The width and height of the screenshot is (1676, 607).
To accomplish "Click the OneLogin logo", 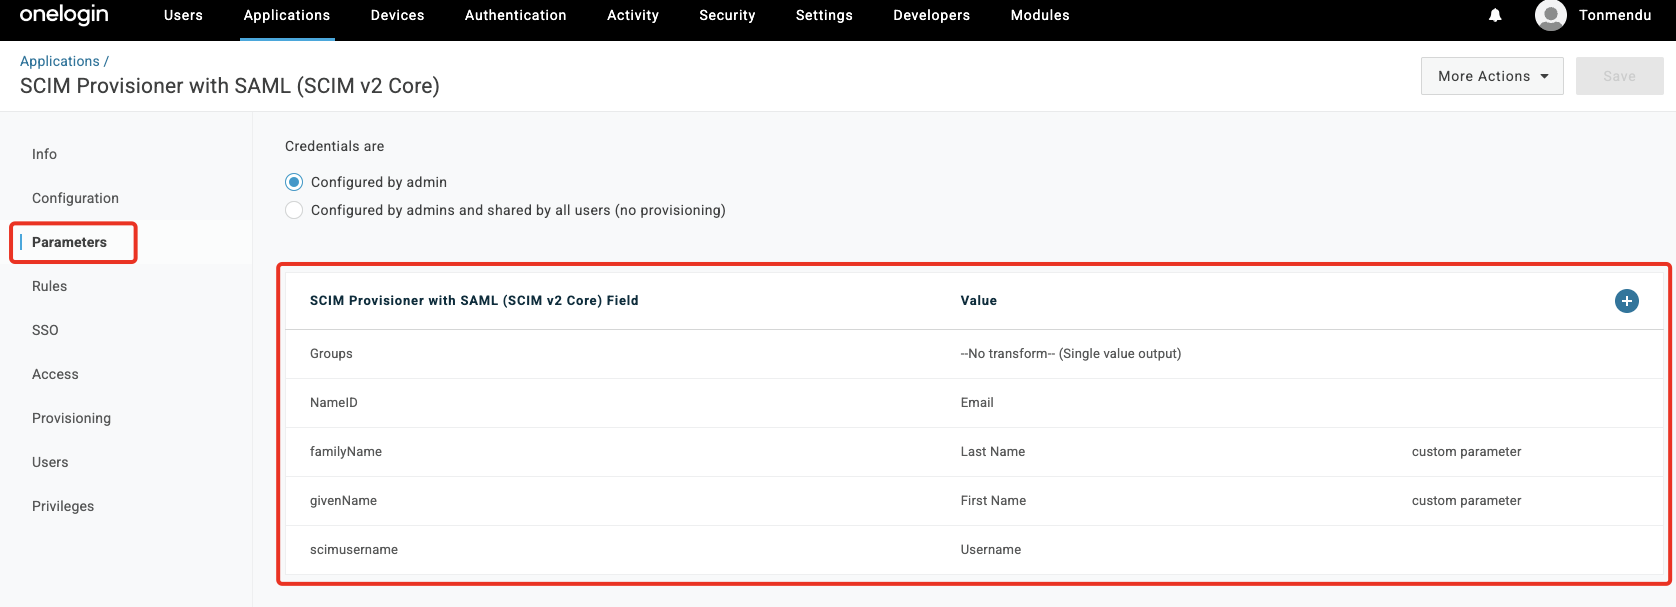I will (x=64, y=15).
